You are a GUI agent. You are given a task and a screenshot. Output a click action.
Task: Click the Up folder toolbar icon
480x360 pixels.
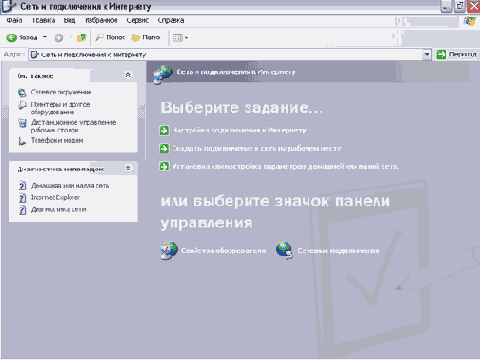coord(81,38)
